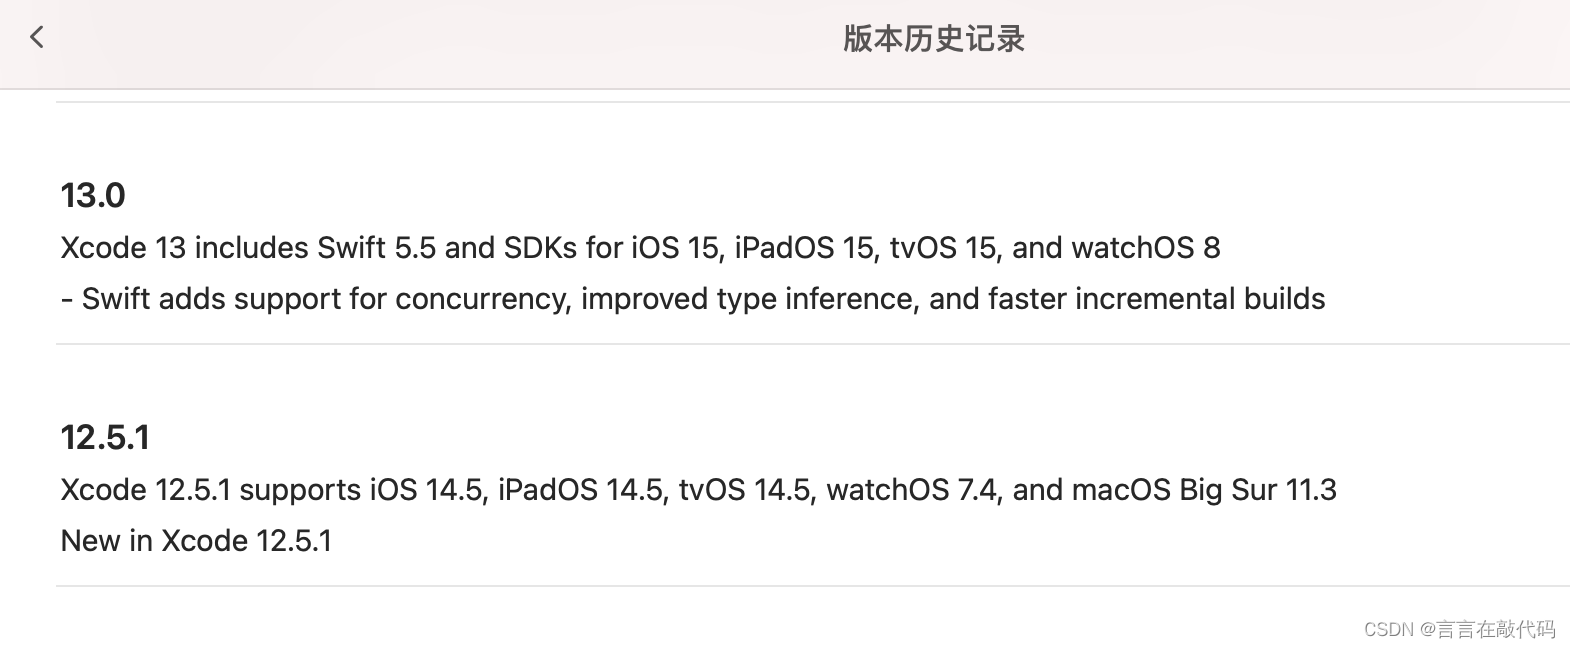
Task: Select the line New in Xcode 12.5.1
Action: point(197,540)
